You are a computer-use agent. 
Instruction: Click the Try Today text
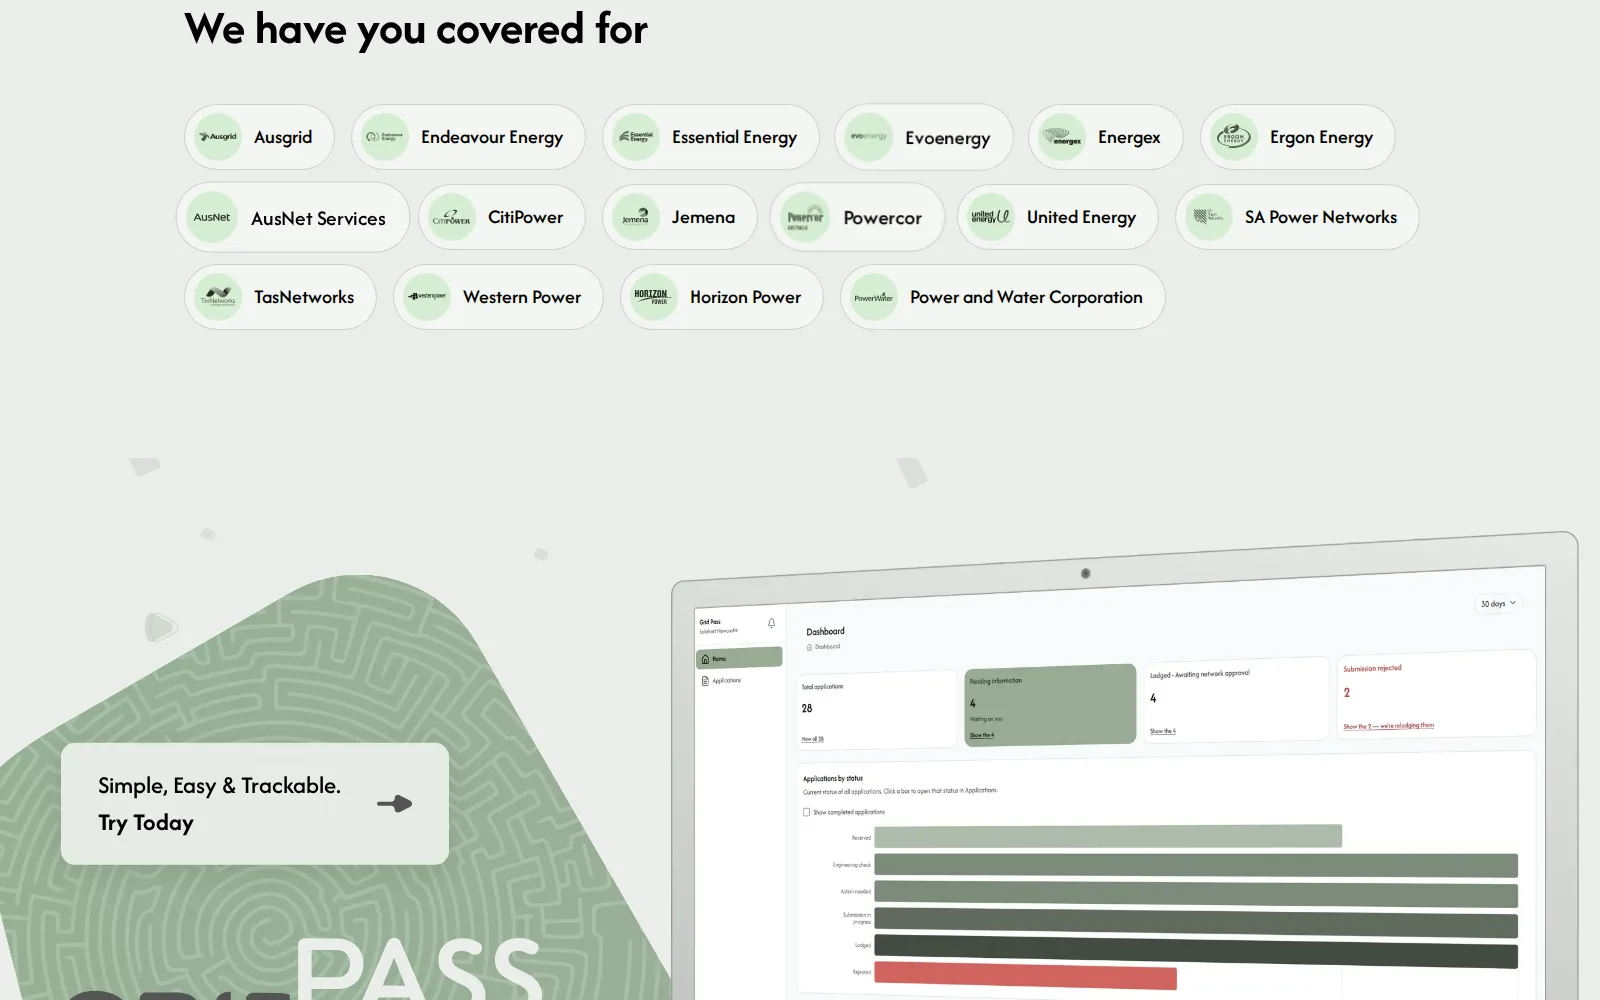pos(146,823)
